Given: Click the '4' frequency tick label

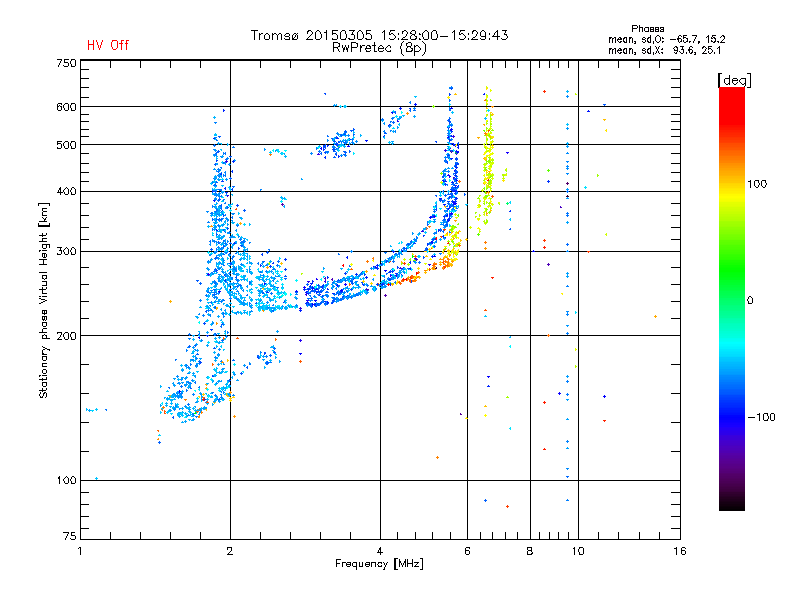Looking at the screenshot, I should point(380,551).
